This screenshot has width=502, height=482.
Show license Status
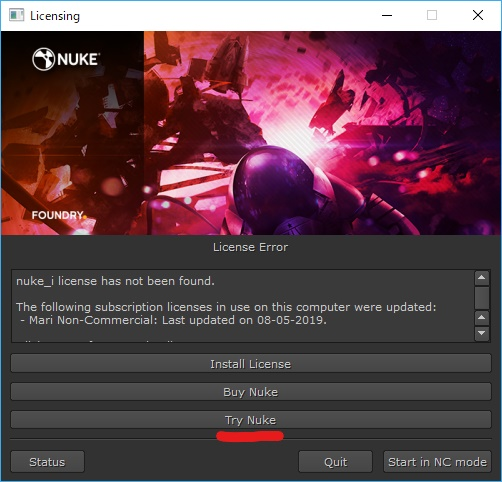tap(47, 462)
